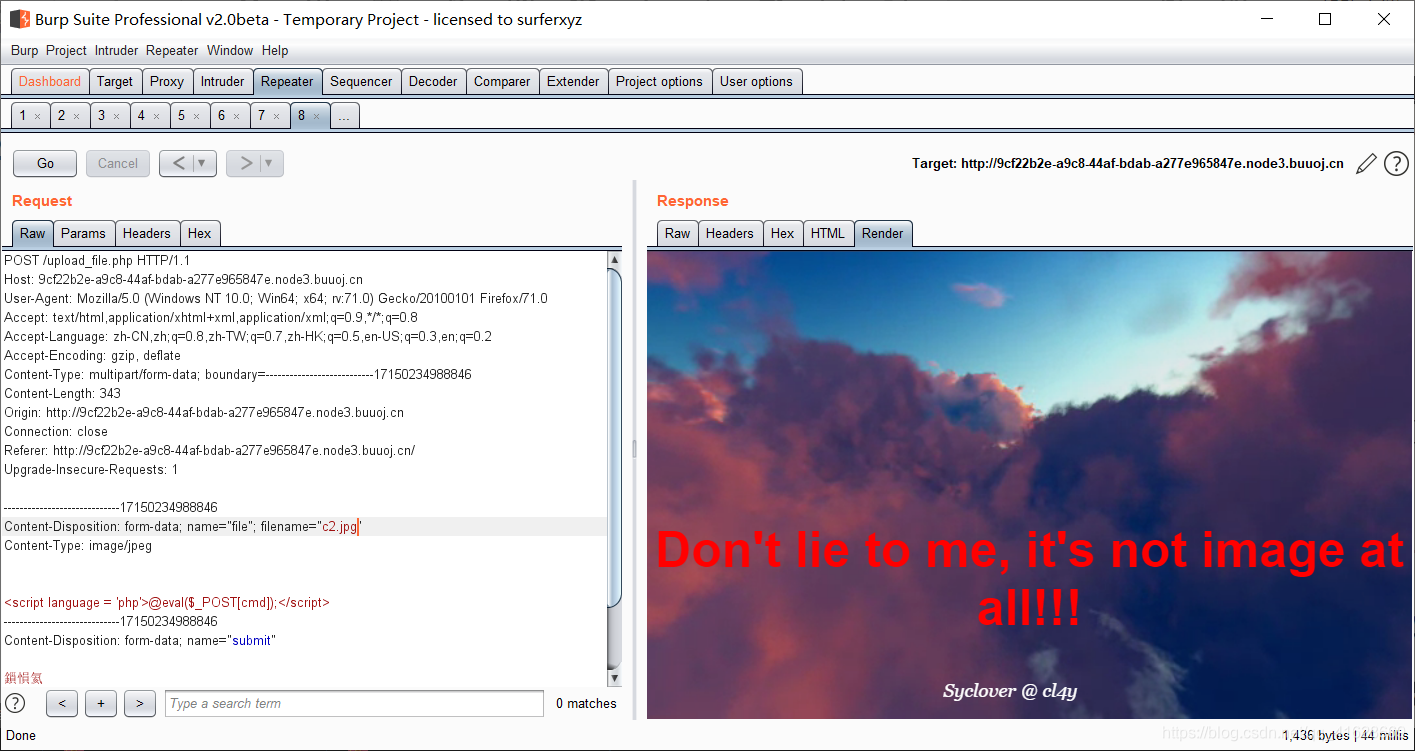The width and height of the screenshot is (1415, 751).
Task: Switch to the Dashboard tab
Action: click(x=50, y=82)
